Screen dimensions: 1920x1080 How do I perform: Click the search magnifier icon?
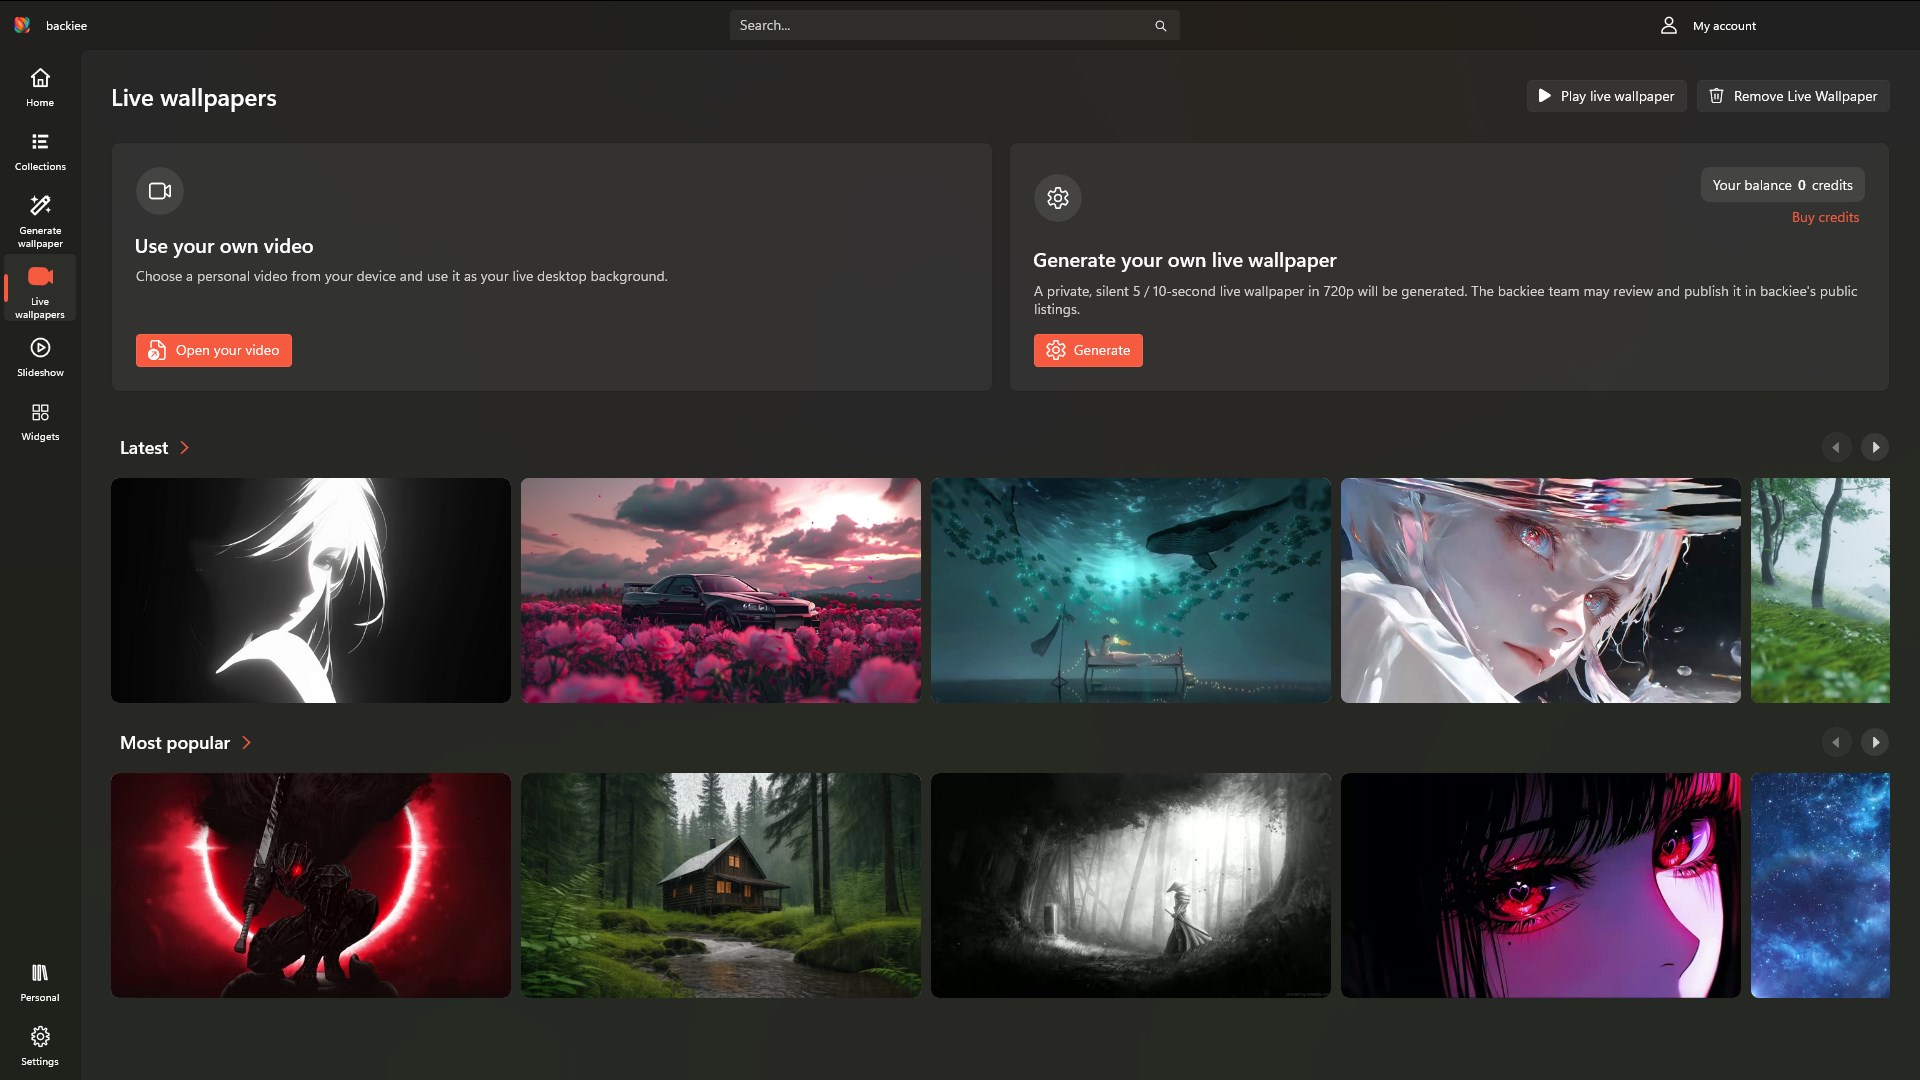(x=1160, y=26)
